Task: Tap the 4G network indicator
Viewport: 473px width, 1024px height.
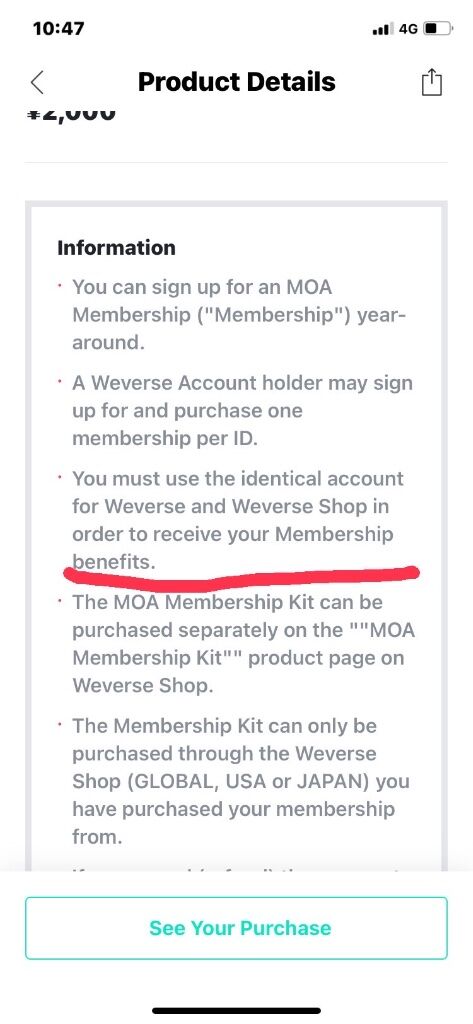Action: pos(408,29)
